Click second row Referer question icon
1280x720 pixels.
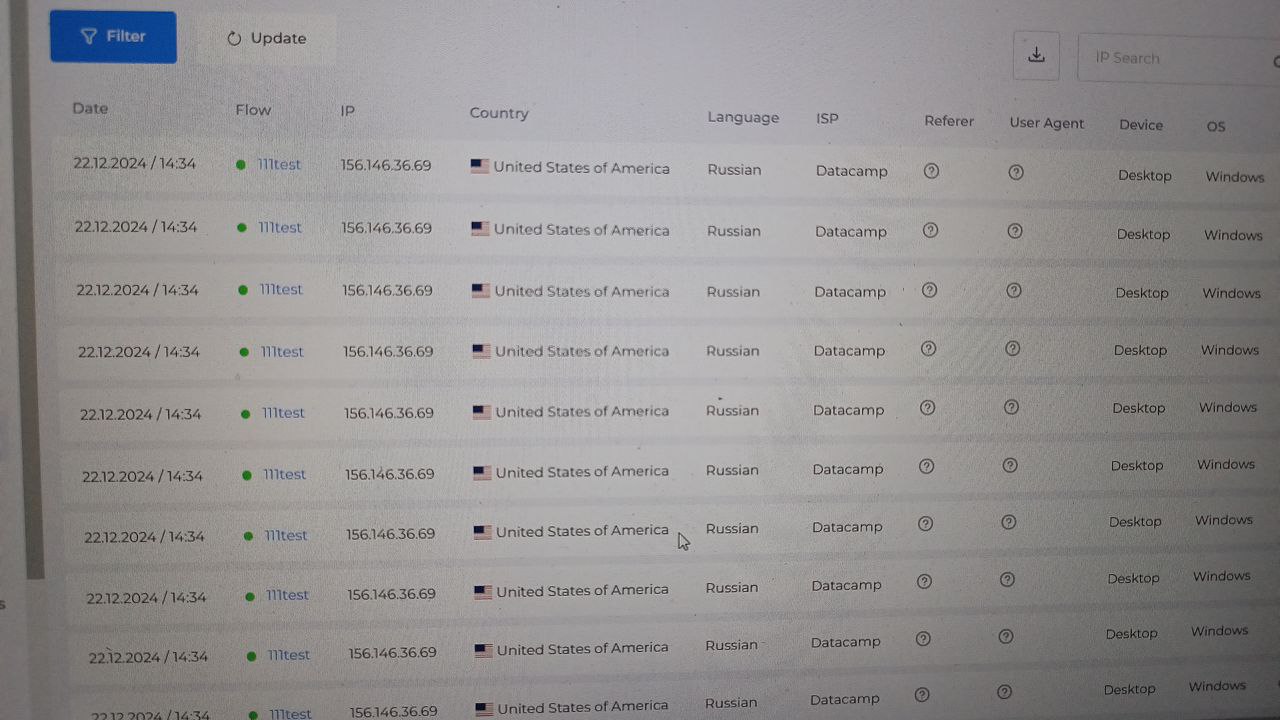coord(930,231)
